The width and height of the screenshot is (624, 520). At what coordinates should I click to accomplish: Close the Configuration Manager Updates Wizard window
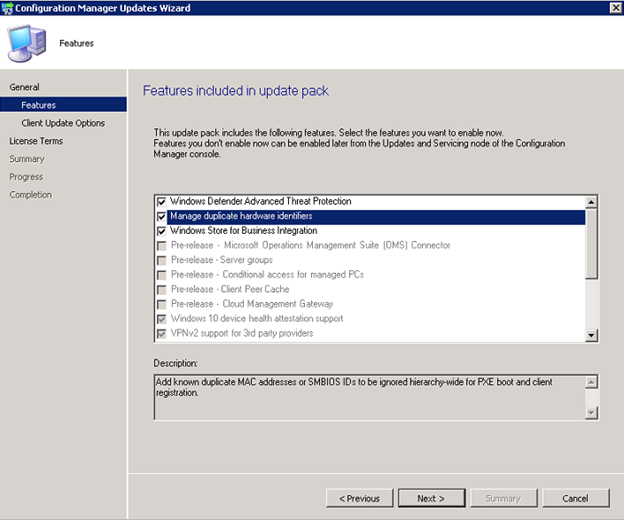[x=615, y=8]
